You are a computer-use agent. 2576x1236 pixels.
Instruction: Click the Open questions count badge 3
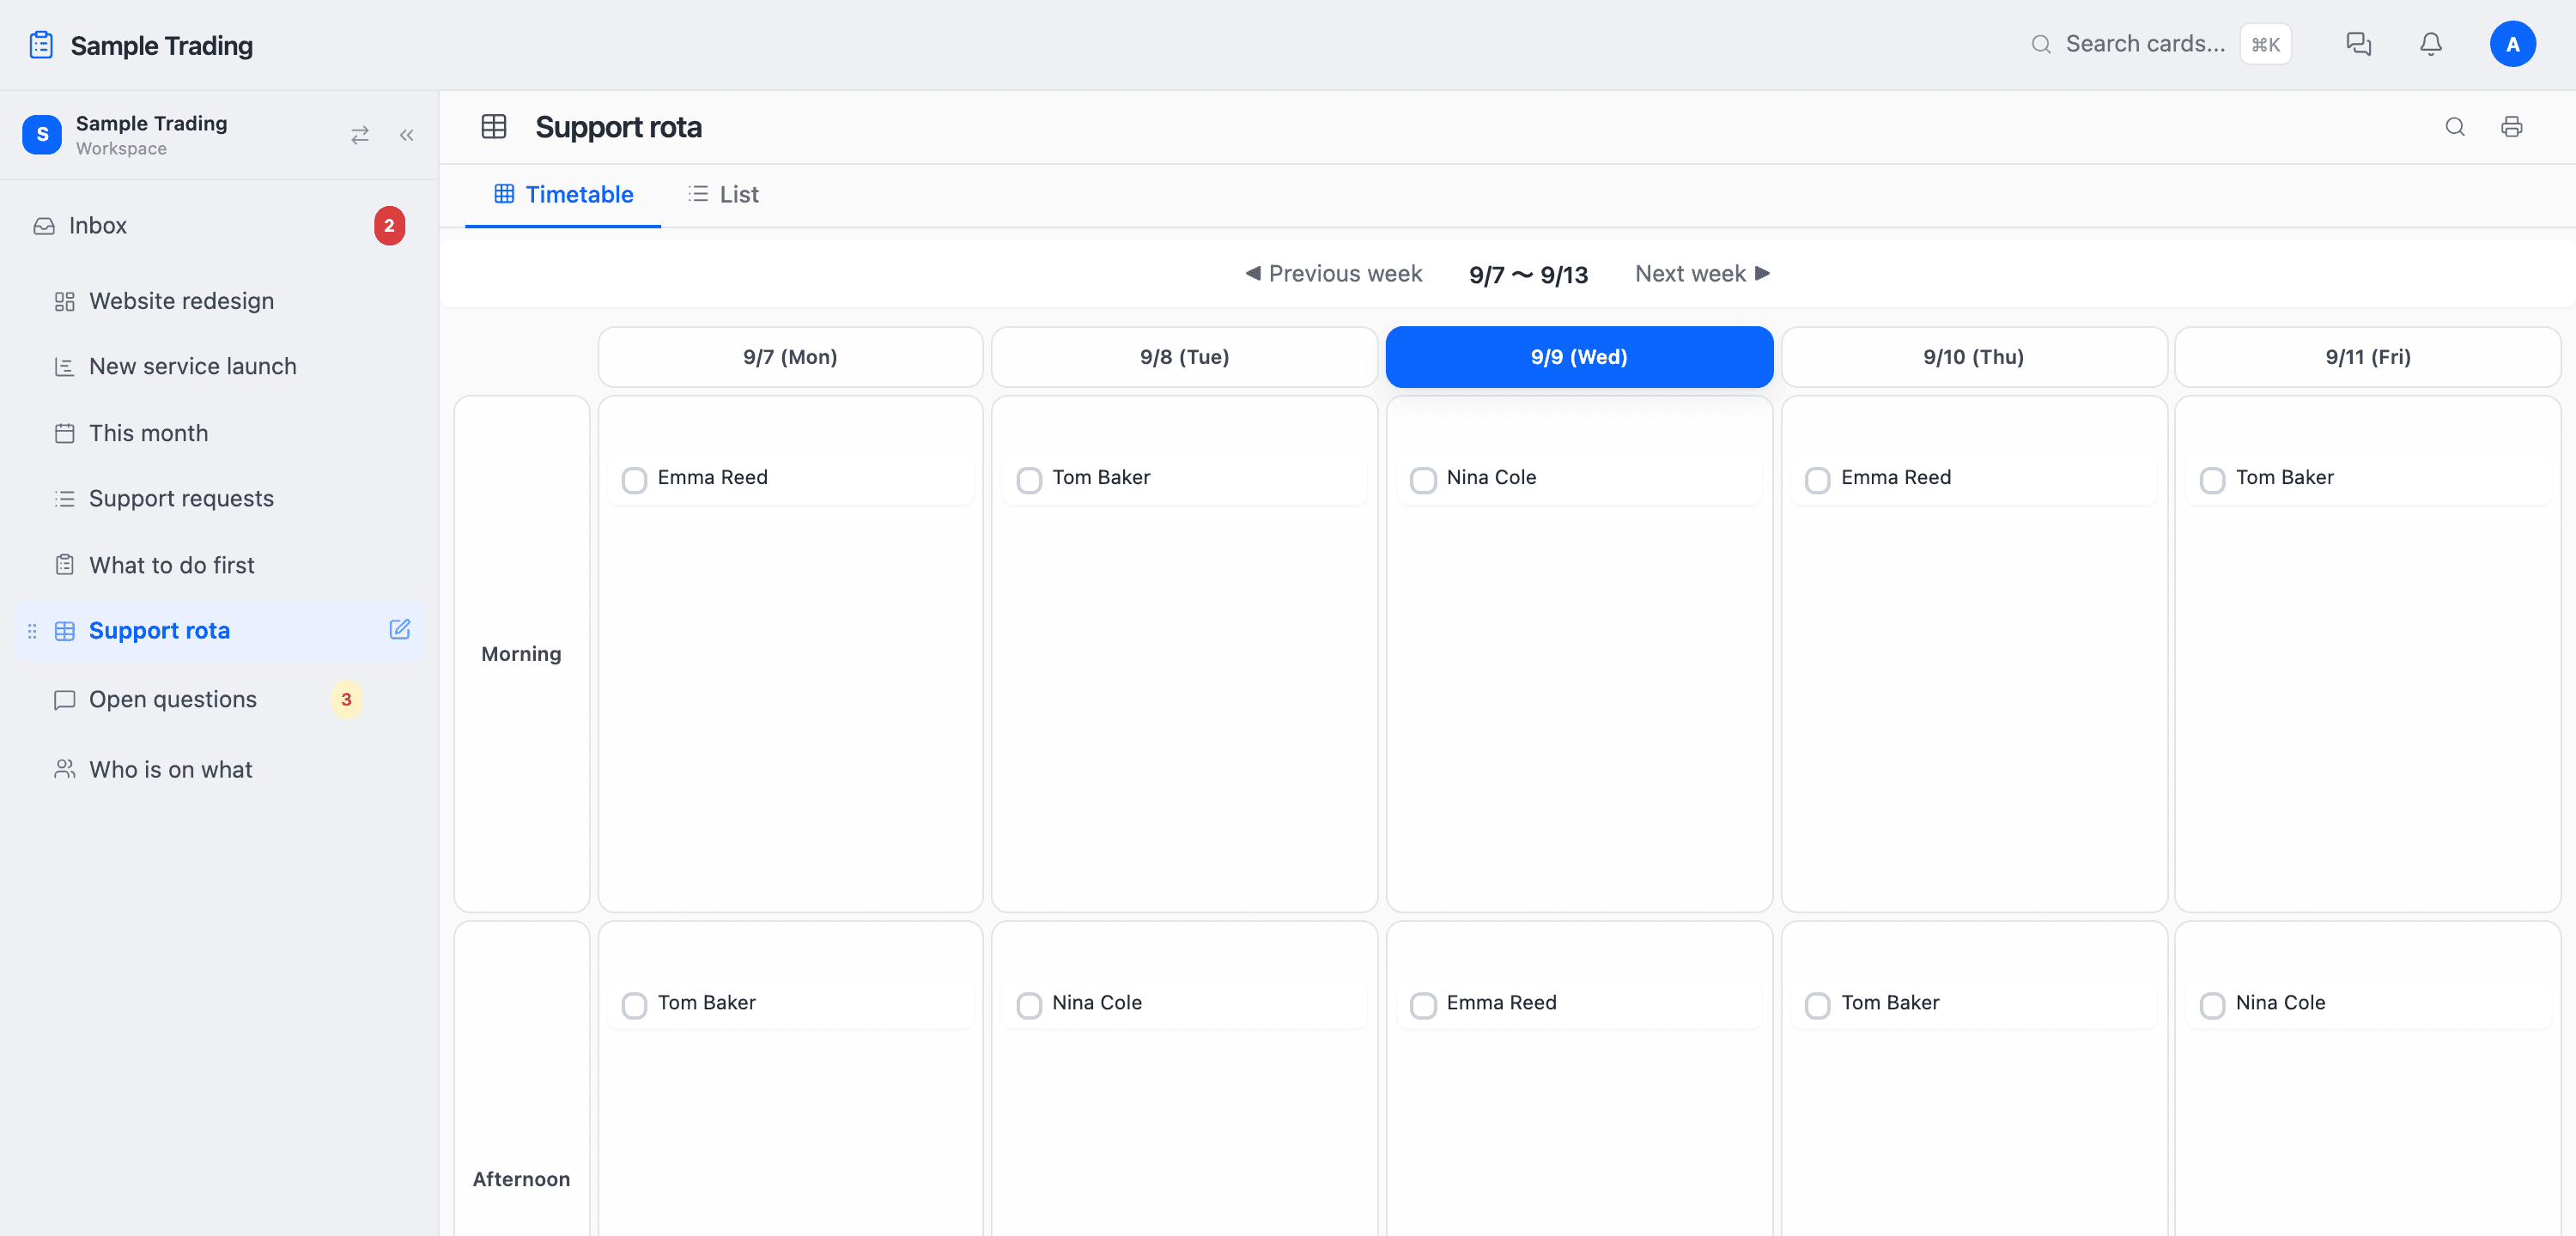(x=346, y=700)
